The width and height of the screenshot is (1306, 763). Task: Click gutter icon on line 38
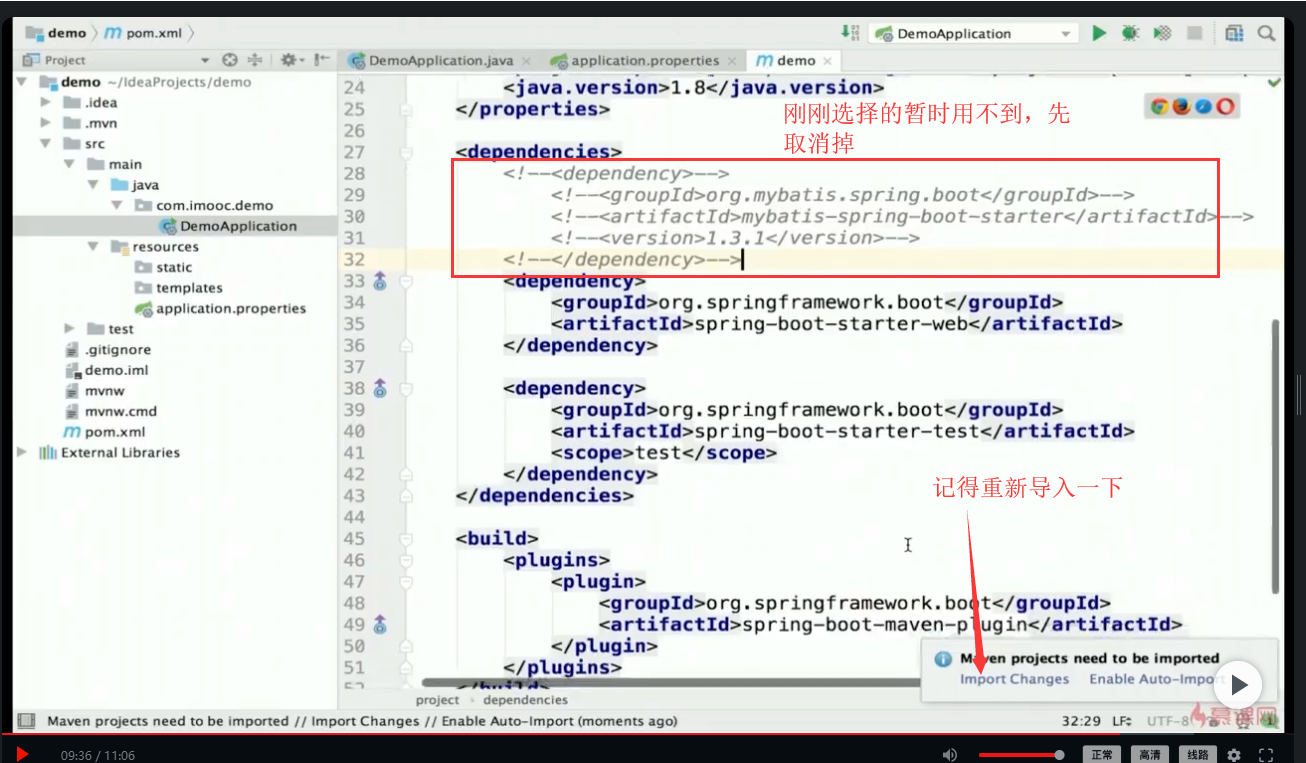380,389
